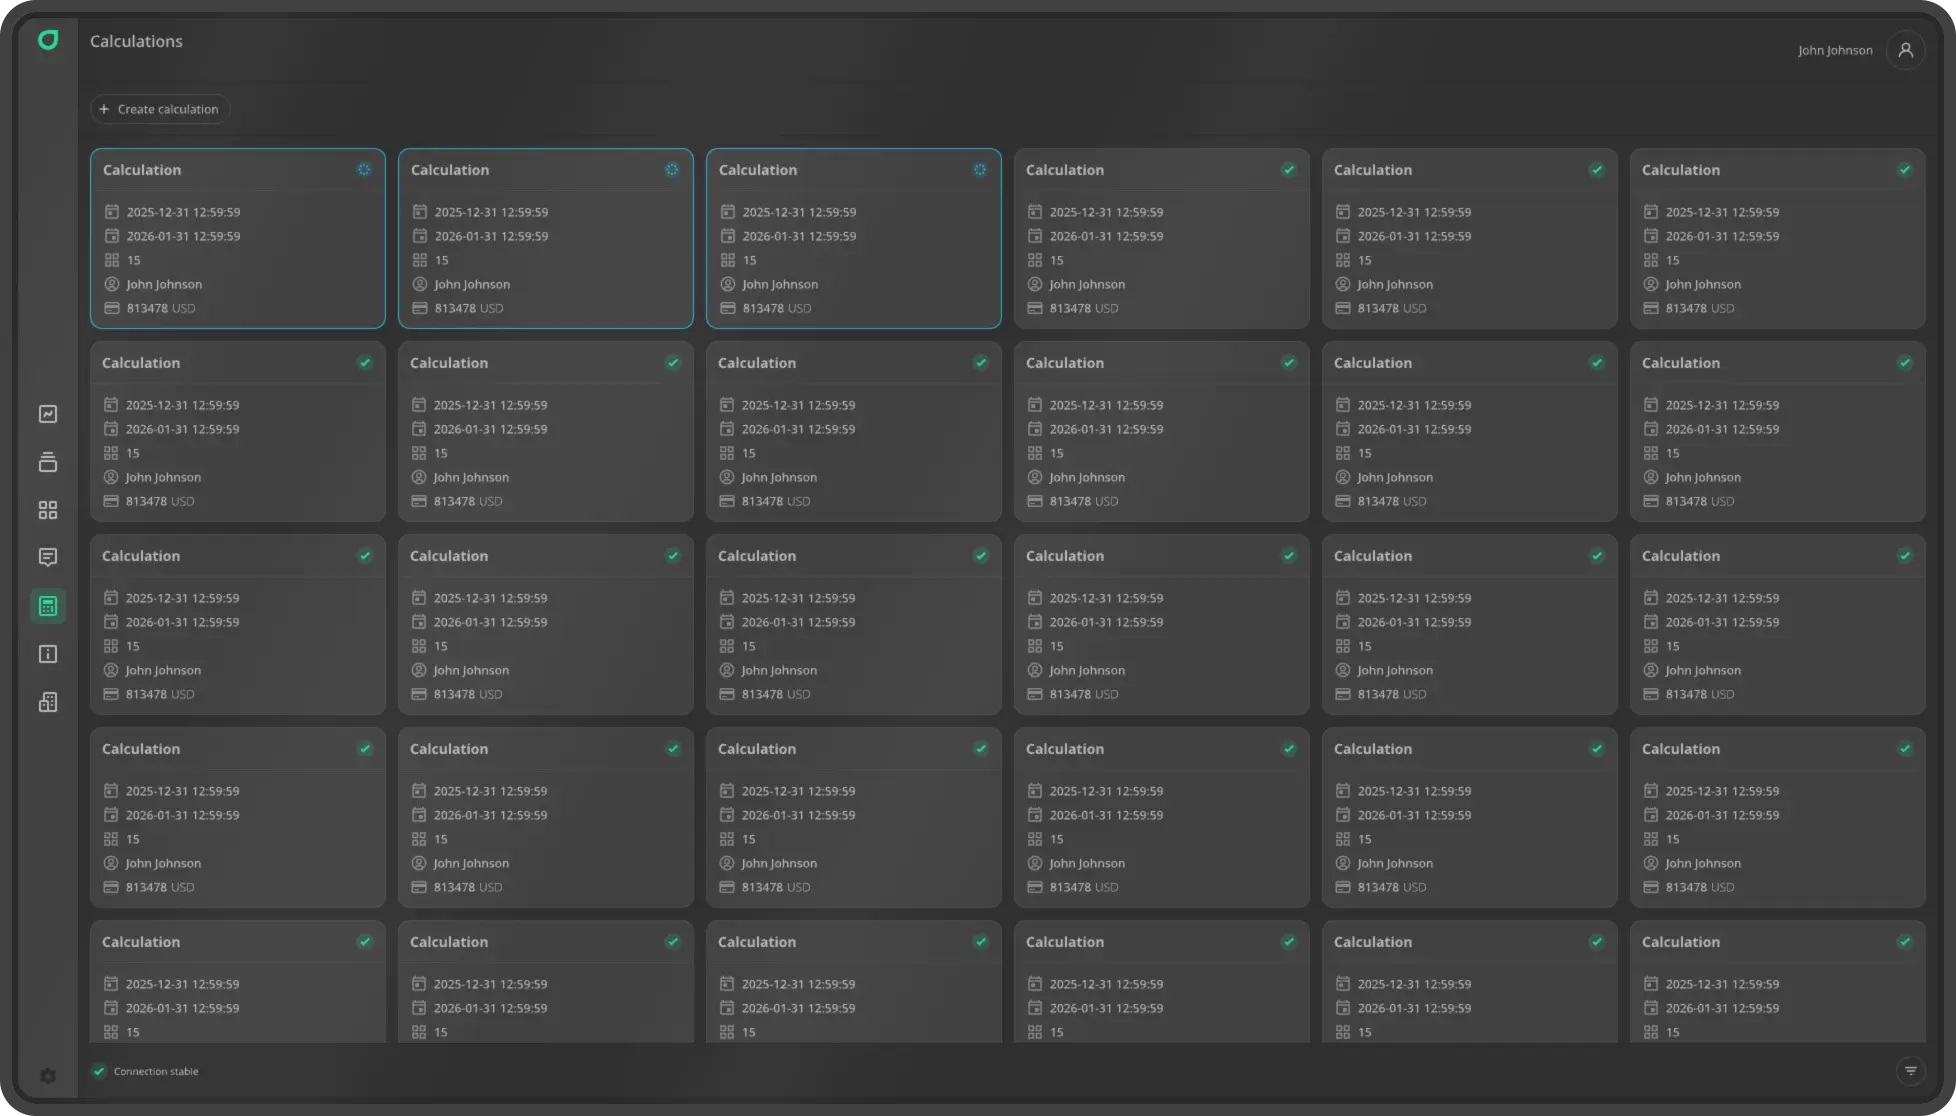The image size is (1956, 1116).
Task: Open the chart analytics sidebar icon
Action: 48,414
